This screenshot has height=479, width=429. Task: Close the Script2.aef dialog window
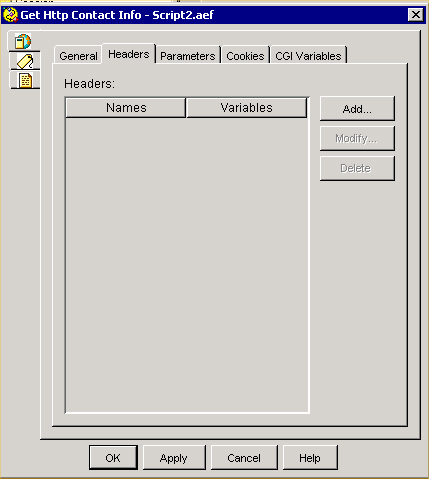tap(416, 15)
